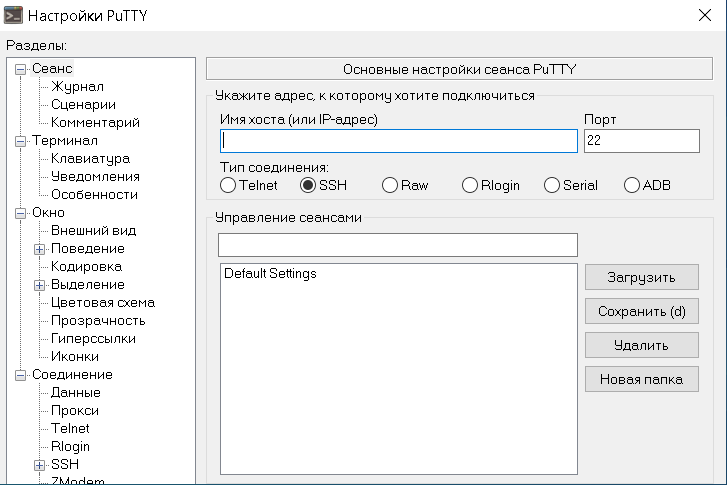Choose the Rlogin connection type
The height and width of the screenshot is (485, 727).
[470, 185]
